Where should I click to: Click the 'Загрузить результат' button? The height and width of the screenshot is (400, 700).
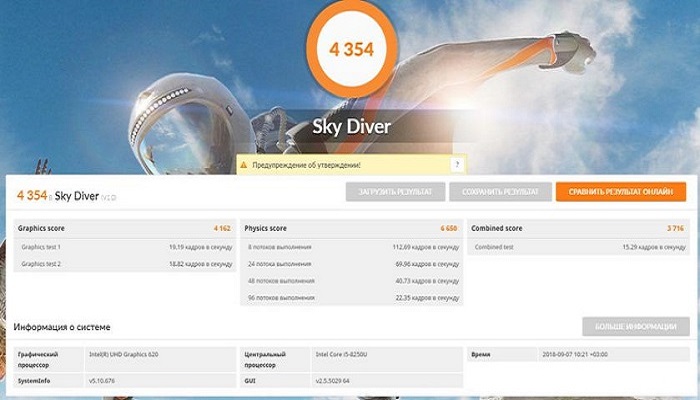click(395, 192)
